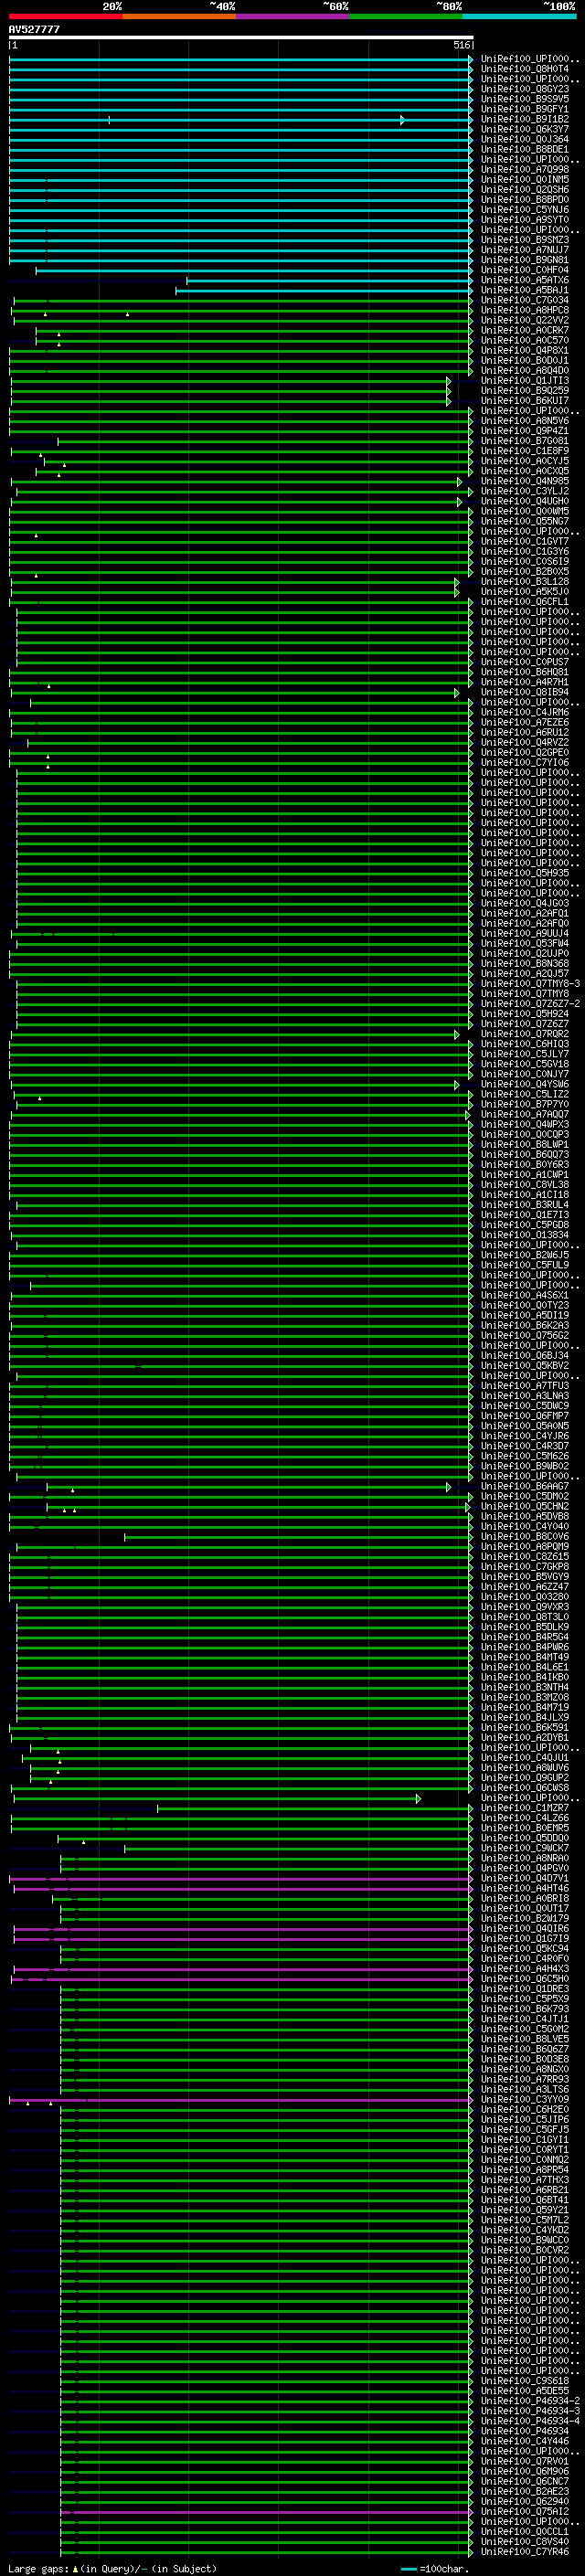Select hit UniRef100_Q4P8X1
The width and height of the screenshot is (585, 2576).
point(524,351)
